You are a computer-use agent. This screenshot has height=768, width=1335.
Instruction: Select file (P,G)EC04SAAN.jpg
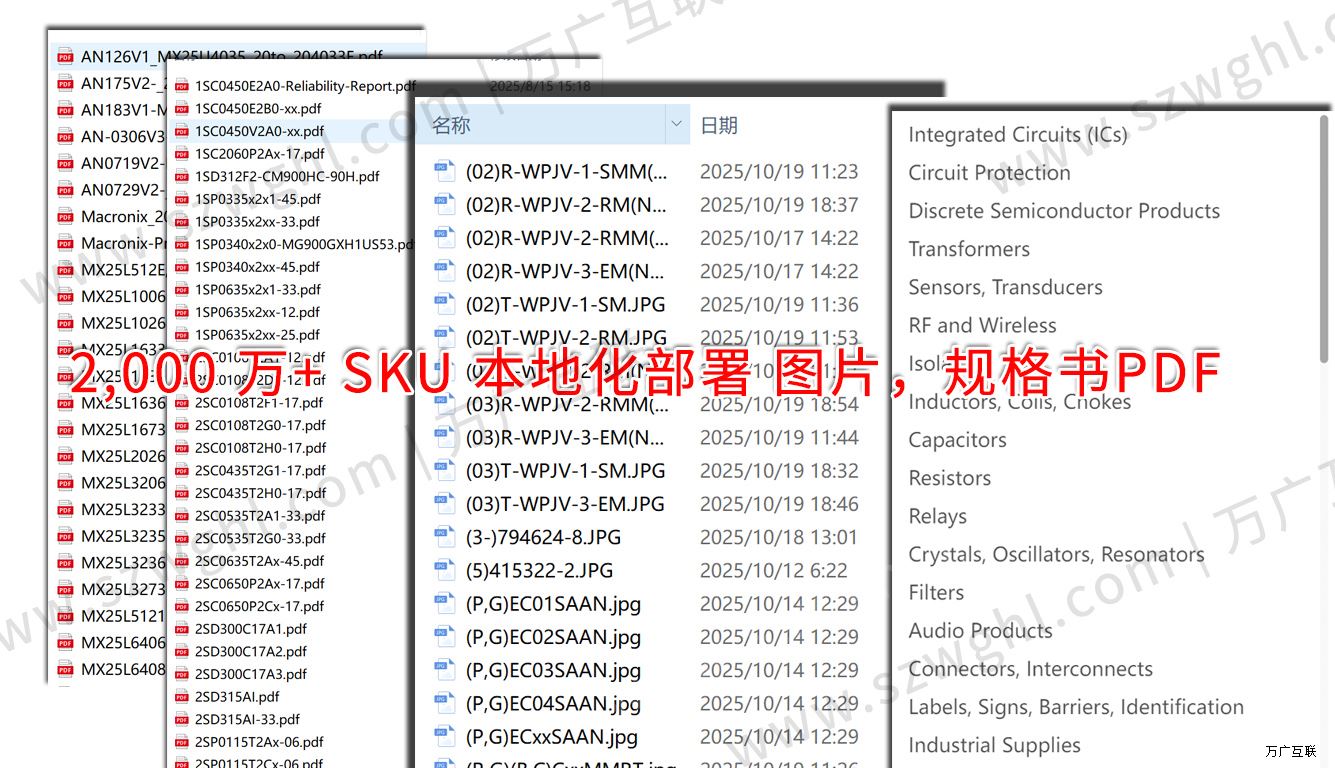[553, 704]
